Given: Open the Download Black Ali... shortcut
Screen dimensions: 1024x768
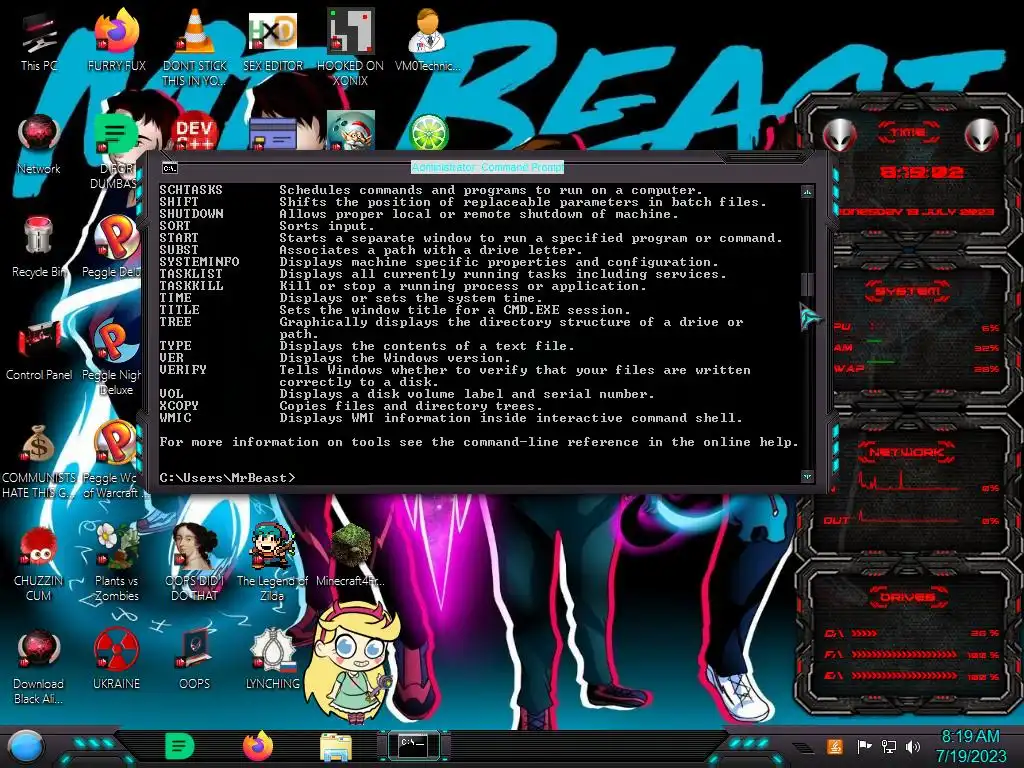Looking at the screenshot, I should 39,666.
